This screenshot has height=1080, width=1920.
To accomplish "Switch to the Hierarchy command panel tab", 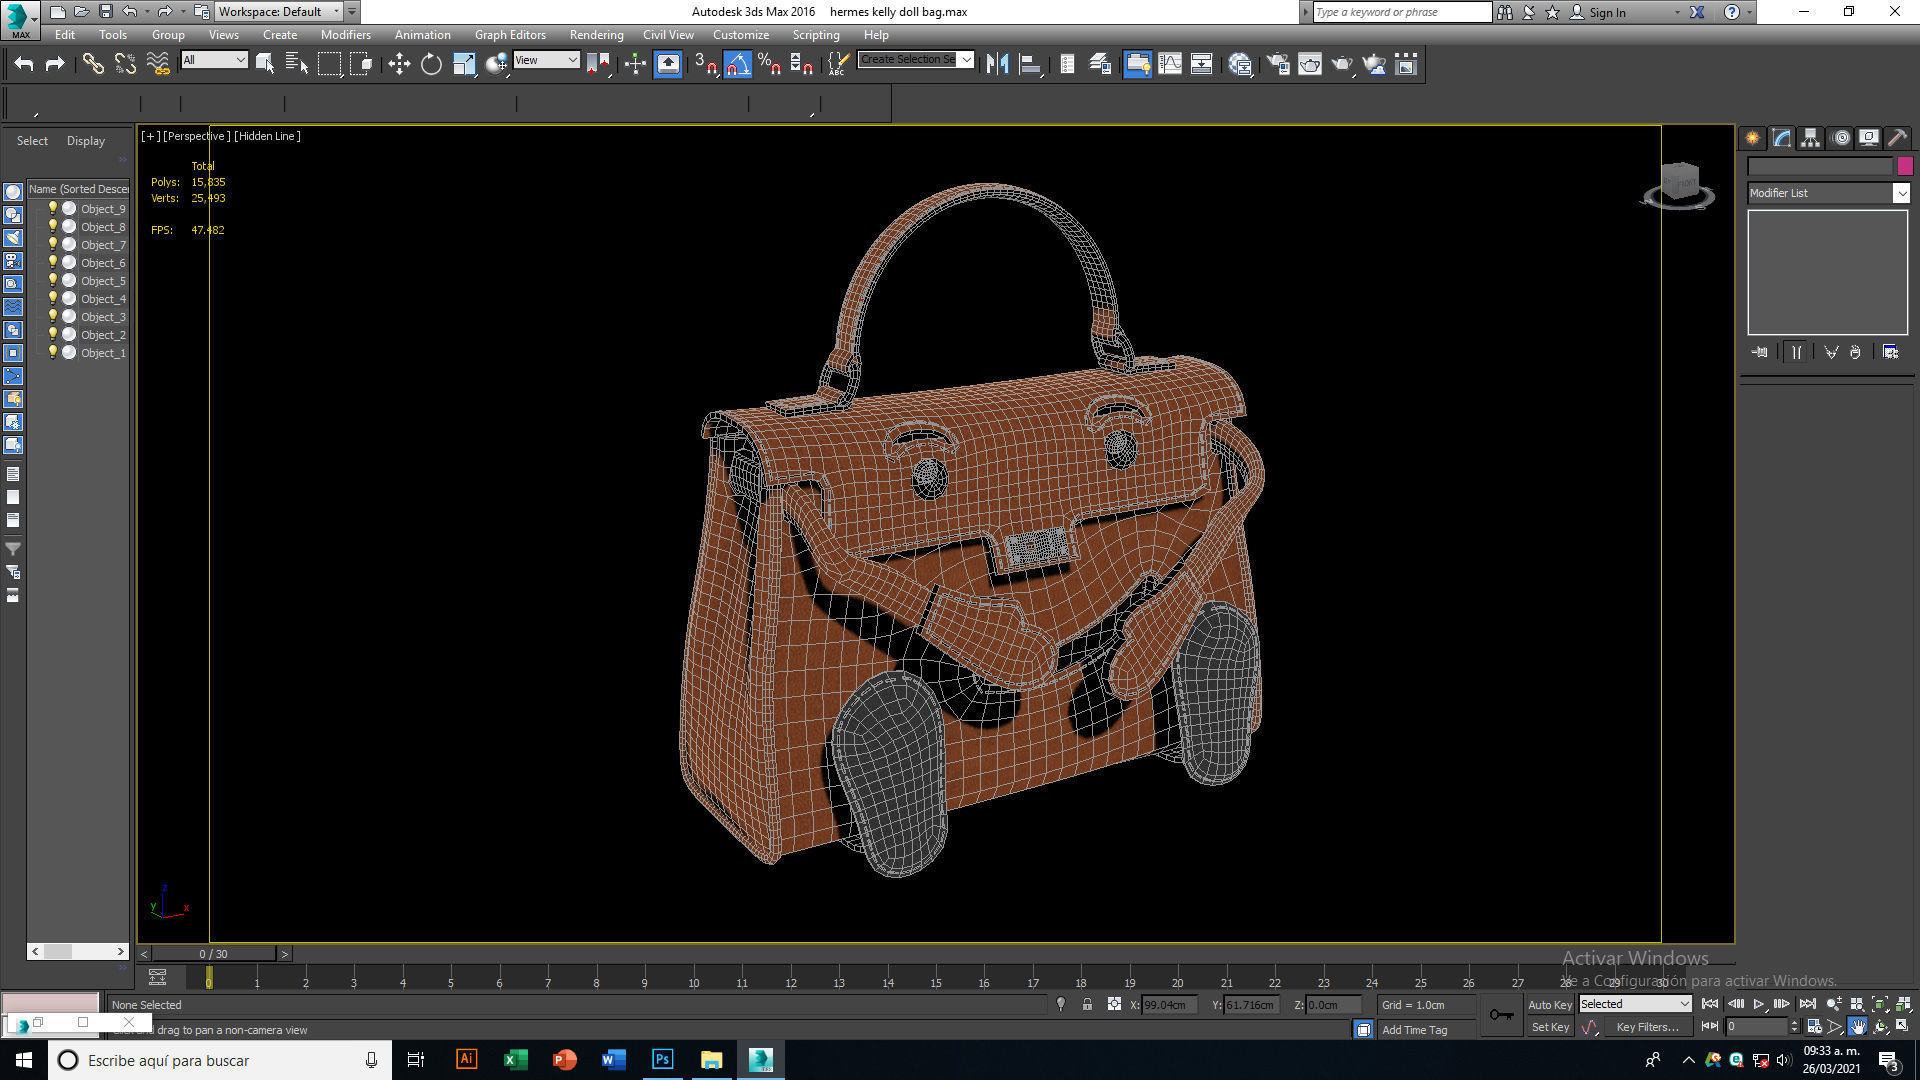I will click(x=1811, y=138).
